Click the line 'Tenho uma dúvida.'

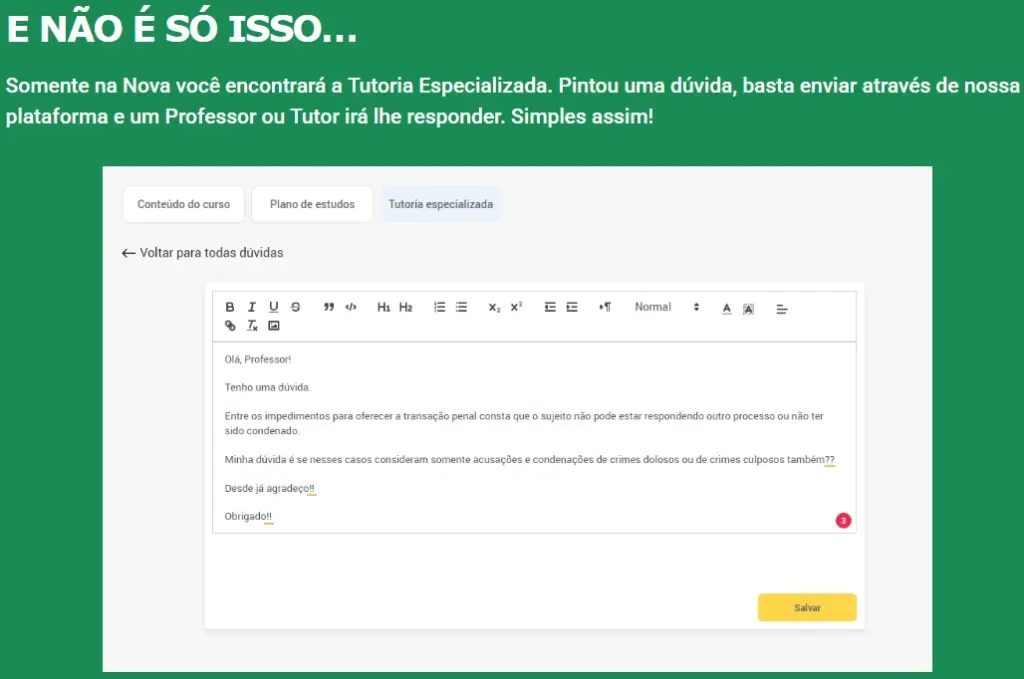pyautogui.click(x=268, y=387)
